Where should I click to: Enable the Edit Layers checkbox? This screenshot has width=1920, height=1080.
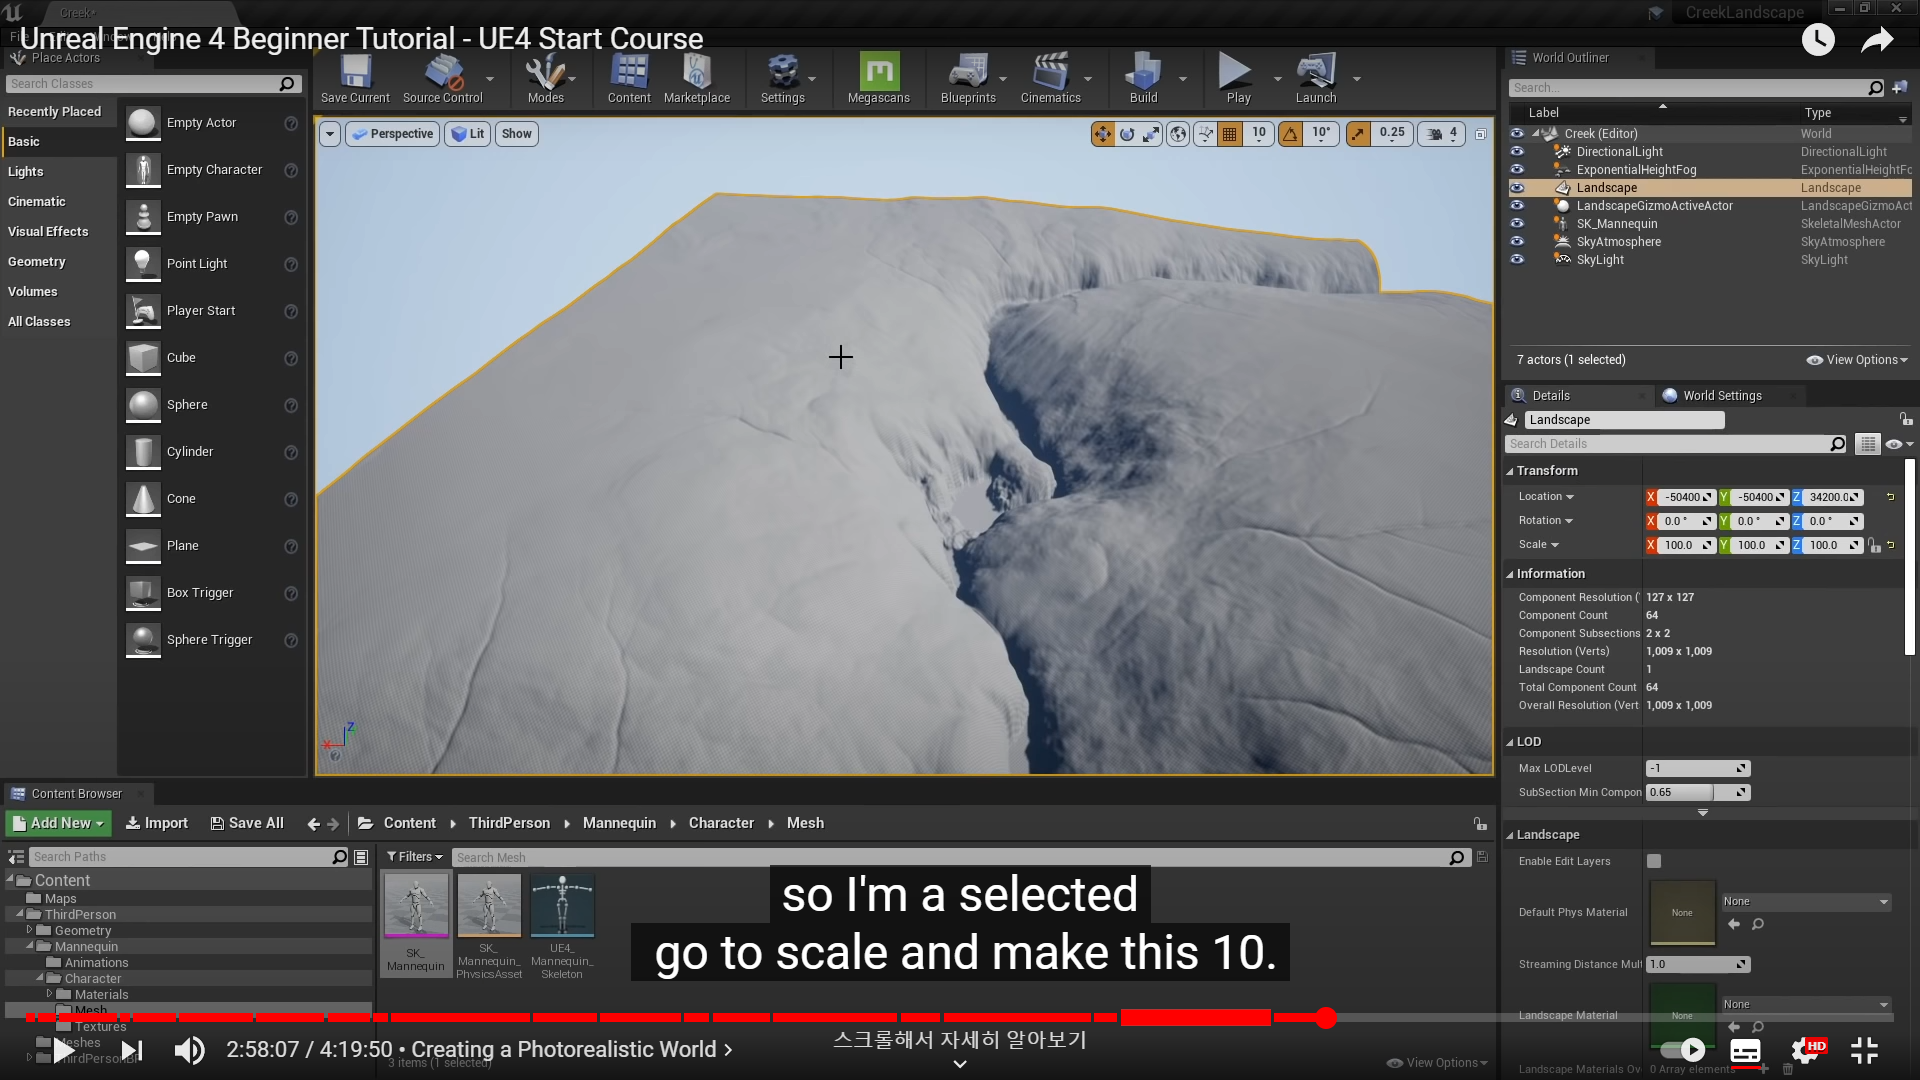[x=1654, y=861]
